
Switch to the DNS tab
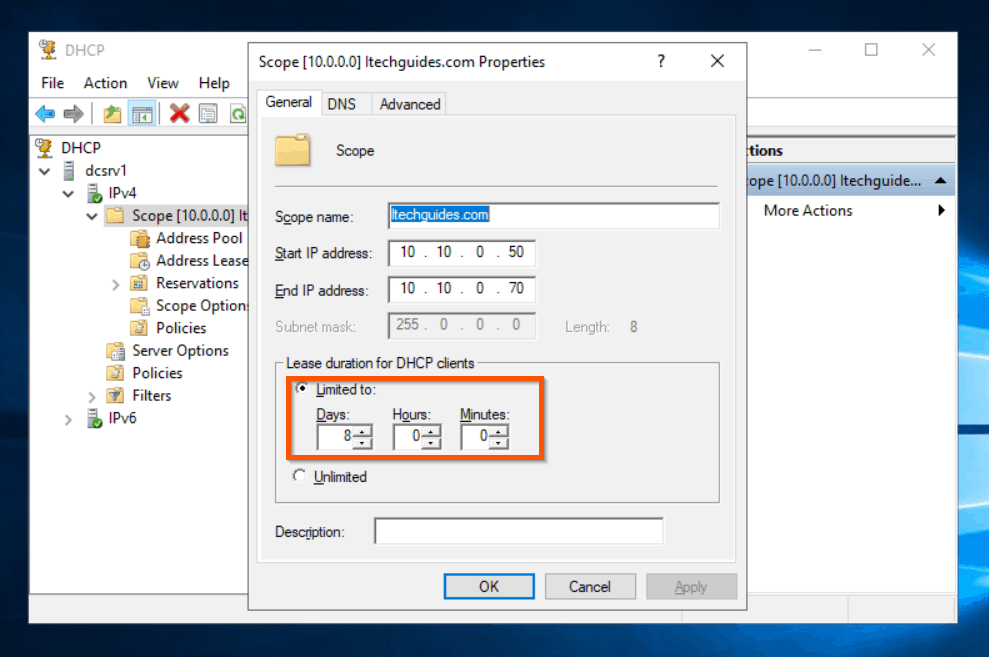click(341, 104)
